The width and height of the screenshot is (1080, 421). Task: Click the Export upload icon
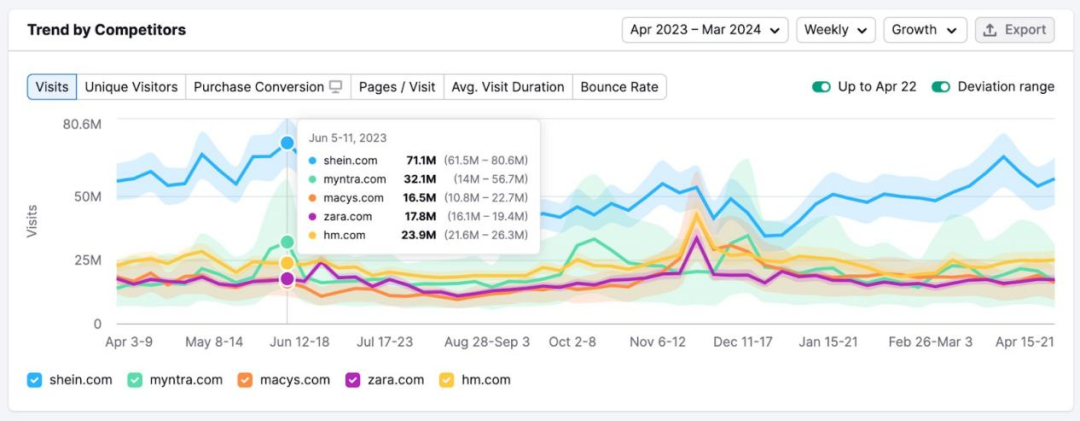click(990, 30)
